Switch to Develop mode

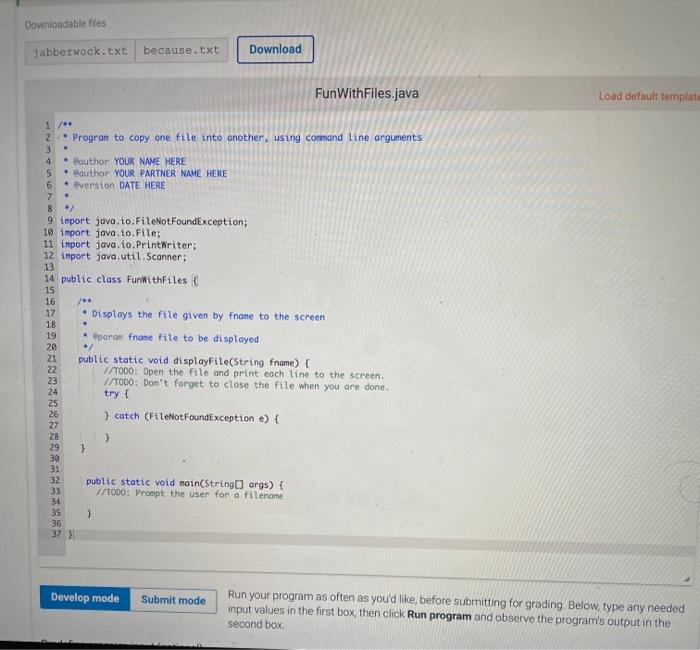coord(85,598)
